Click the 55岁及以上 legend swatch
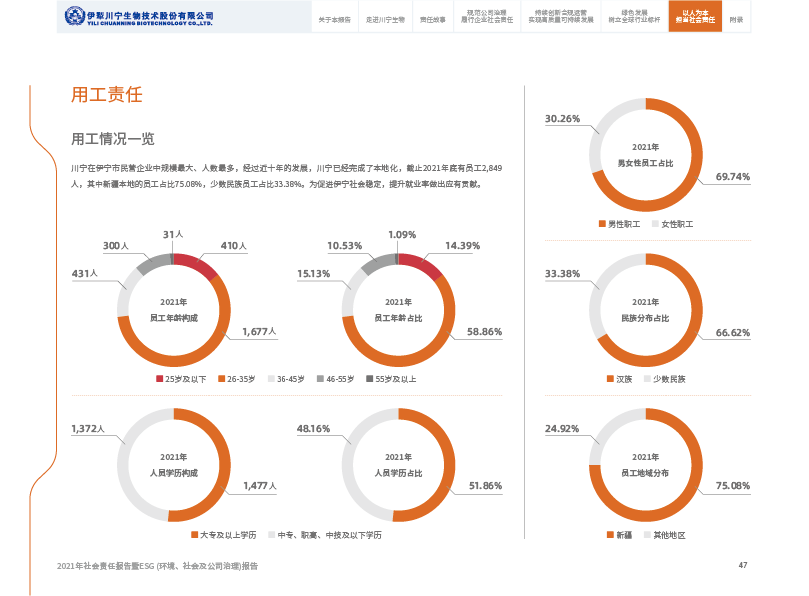Image resolution: width=809 pixels, height=596 pixels. click(369, 379)
